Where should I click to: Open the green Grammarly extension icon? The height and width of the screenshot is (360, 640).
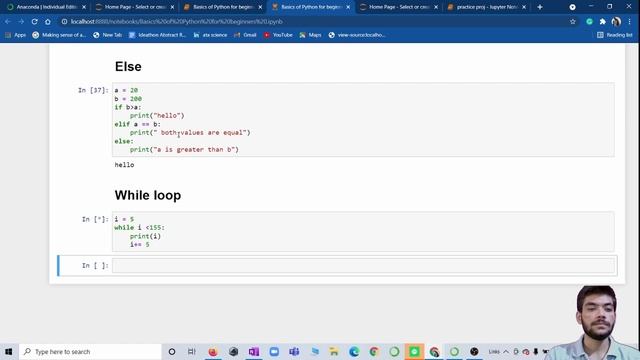589,22
